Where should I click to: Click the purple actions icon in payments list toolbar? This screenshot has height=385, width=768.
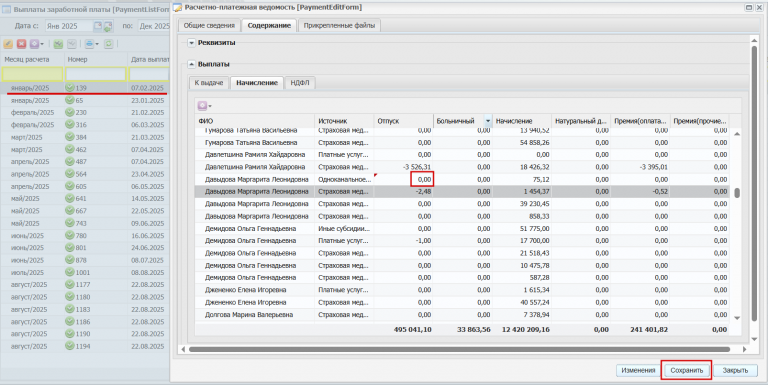[x=34, y=44]
